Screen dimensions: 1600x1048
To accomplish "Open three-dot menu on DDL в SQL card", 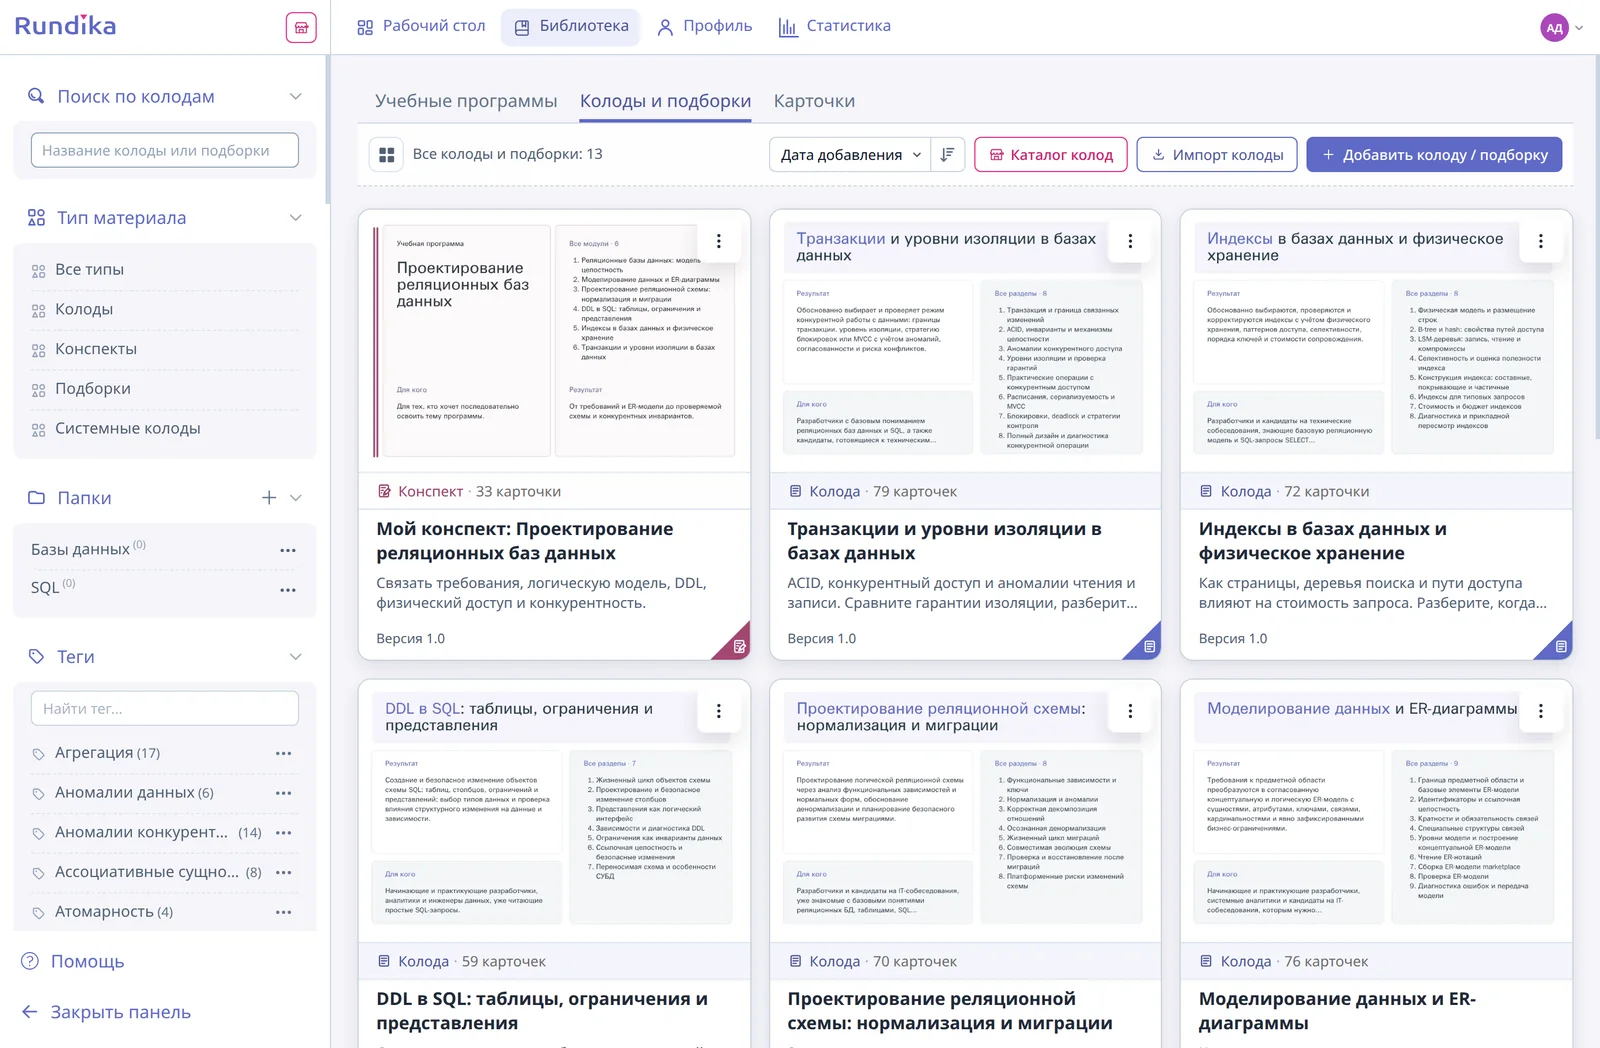I will coord(719,711).
